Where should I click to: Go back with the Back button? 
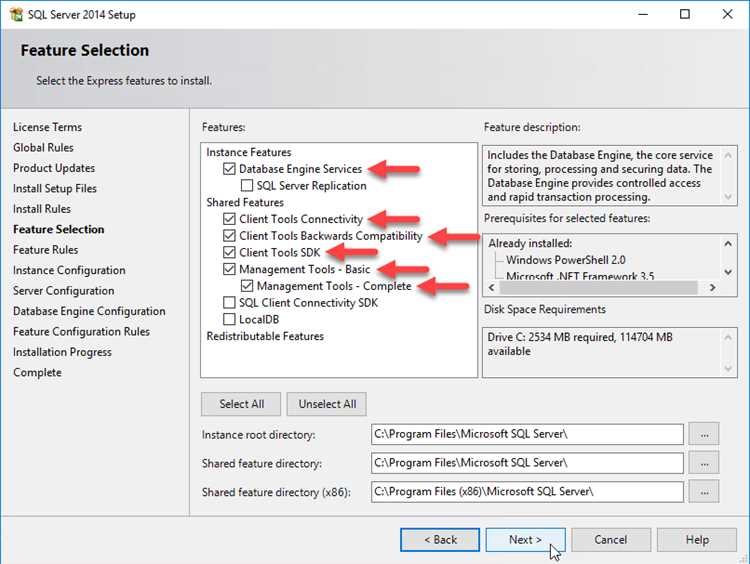440,540
